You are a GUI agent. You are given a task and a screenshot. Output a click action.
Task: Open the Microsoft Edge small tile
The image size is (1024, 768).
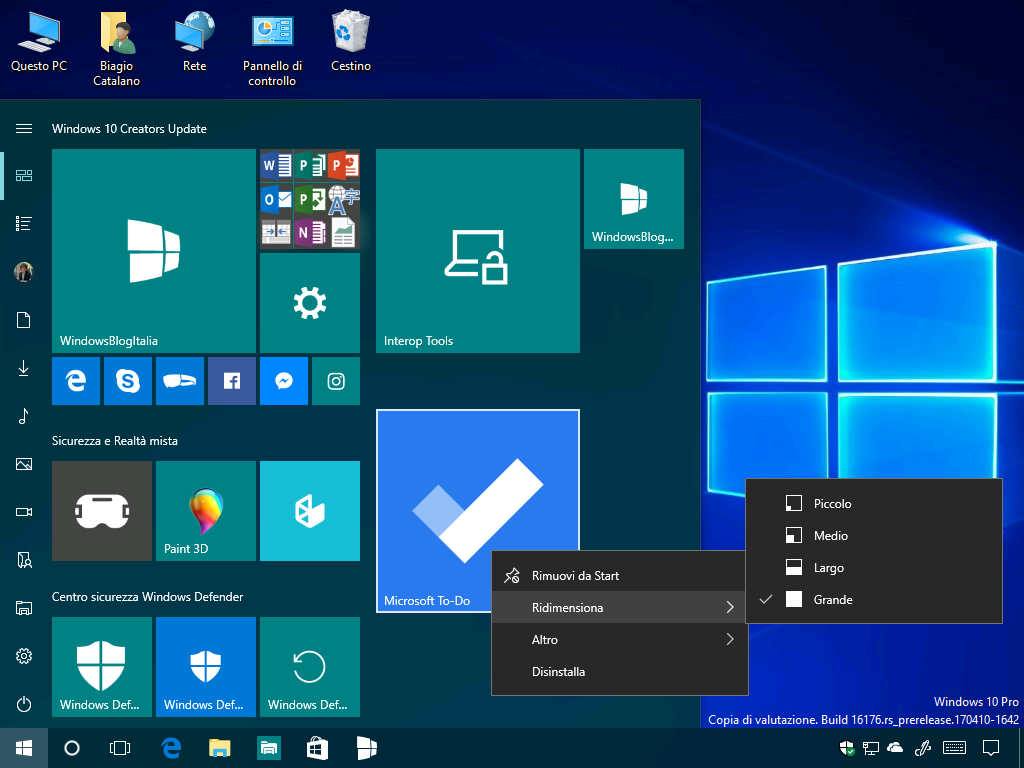pos(76,381)
